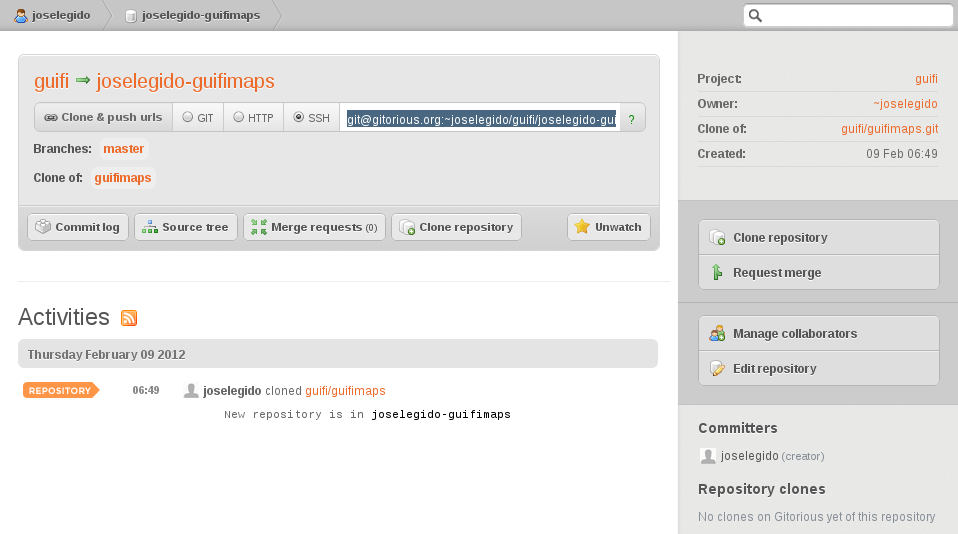This screenshot has width=958, height=534.
Task: Open the Commit log
Action: point(77,227)
